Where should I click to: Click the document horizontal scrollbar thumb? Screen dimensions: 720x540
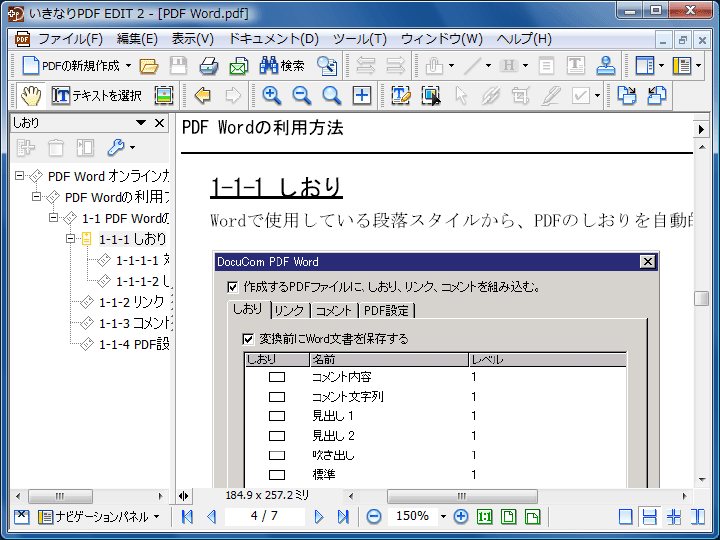(x=462, y=496)
